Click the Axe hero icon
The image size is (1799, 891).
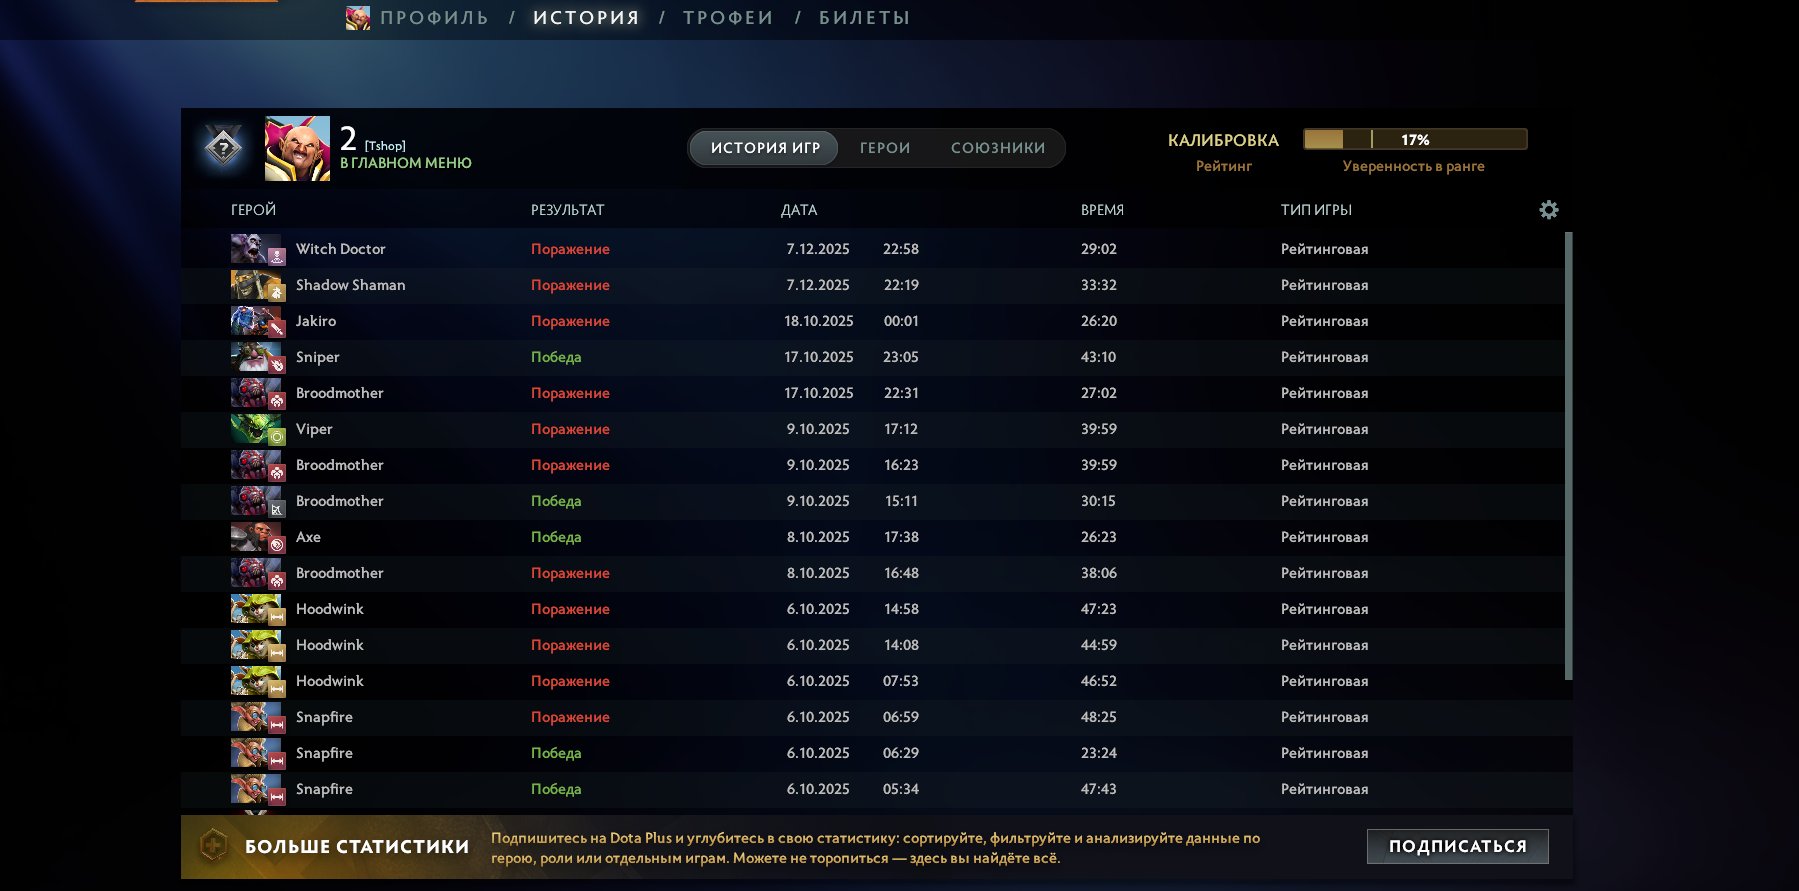(256, 537)
